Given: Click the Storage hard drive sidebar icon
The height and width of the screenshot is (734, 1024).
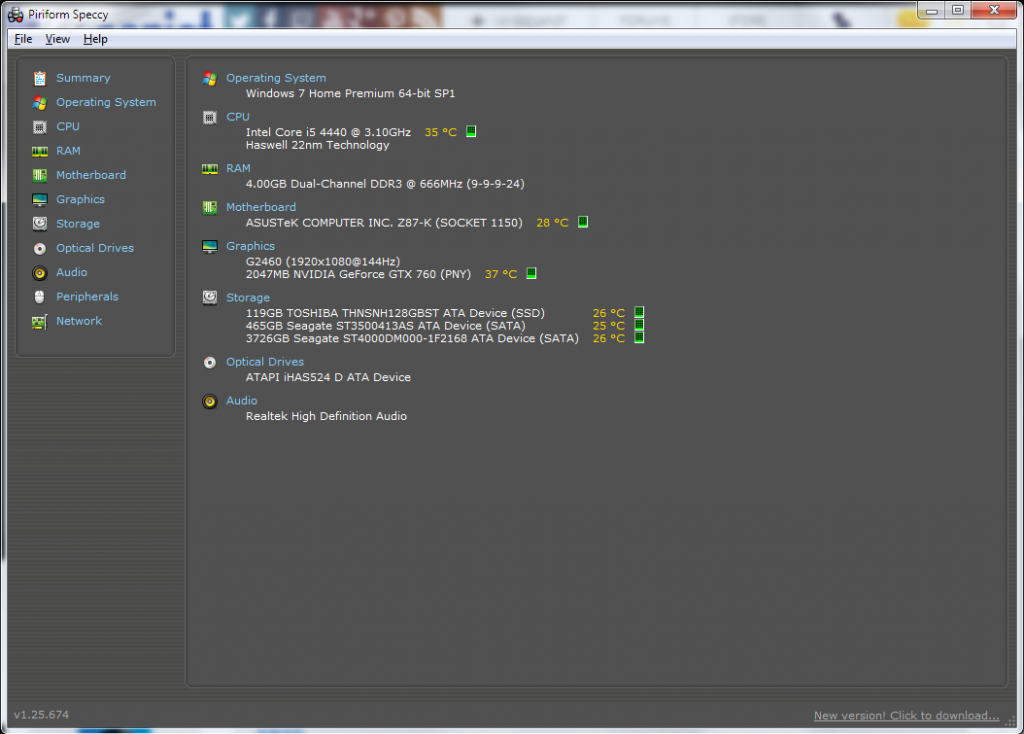Looking at the screenshot, I should 40,224.
